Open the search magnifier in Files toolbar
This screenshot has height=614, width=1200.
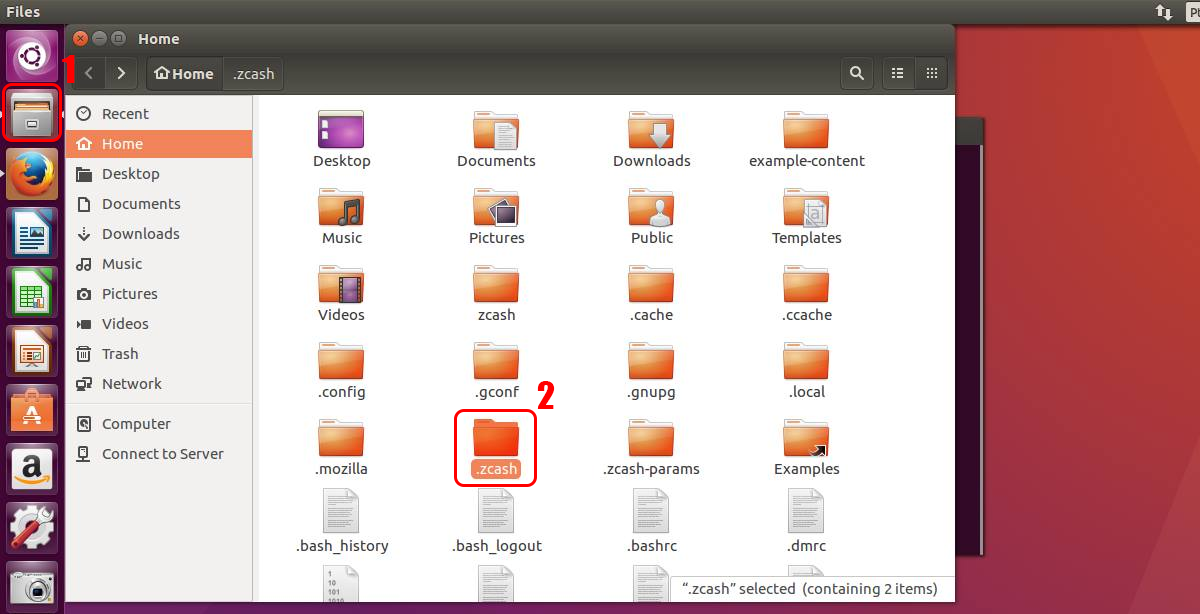[857, 73]
